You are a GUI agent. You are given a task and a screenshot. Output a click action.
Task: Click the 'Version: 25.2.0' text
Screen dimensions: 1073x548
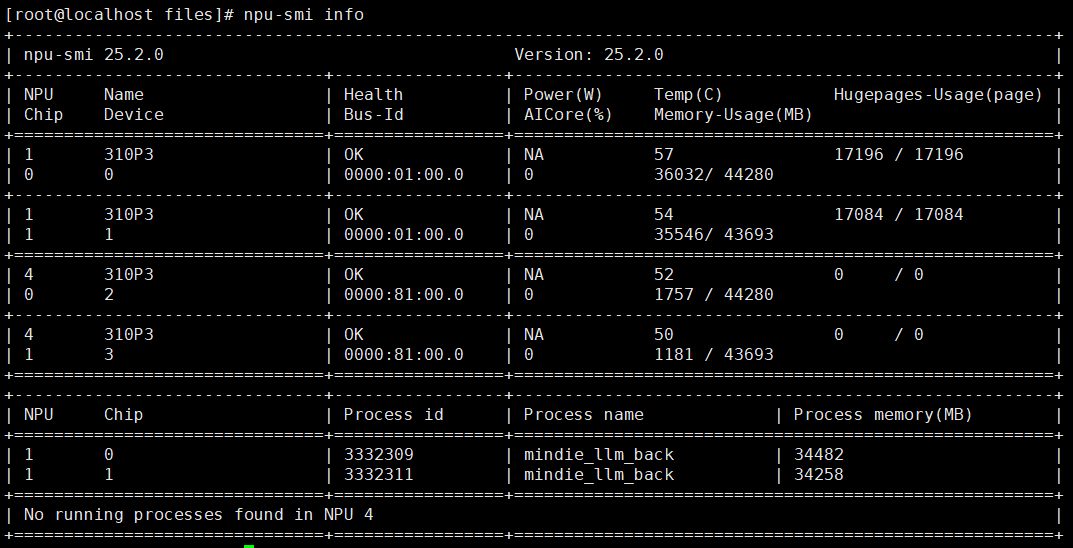589,55
